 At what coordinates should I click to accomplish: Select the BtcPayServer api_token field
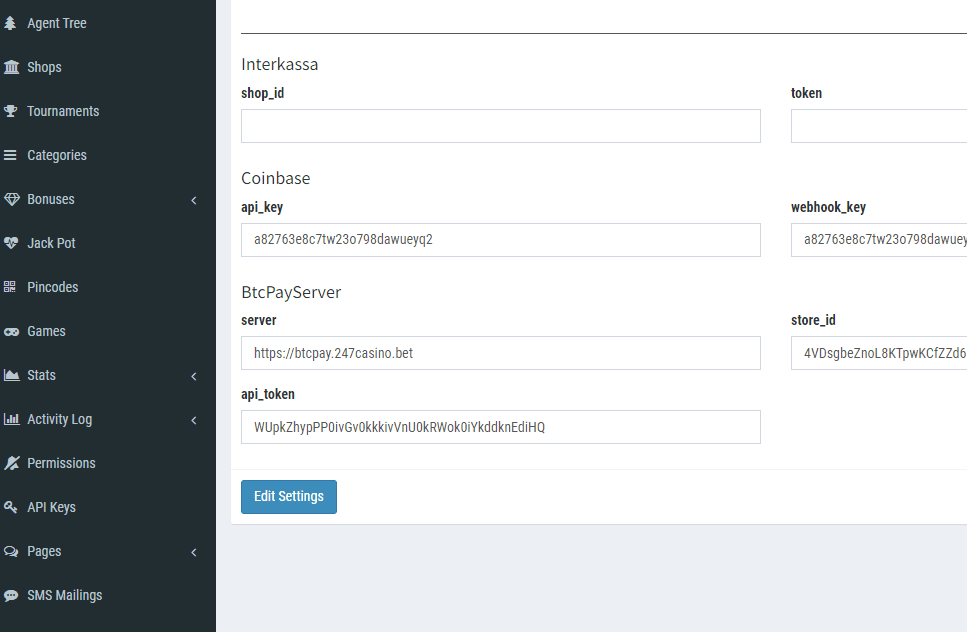click(x=500, y=427)
